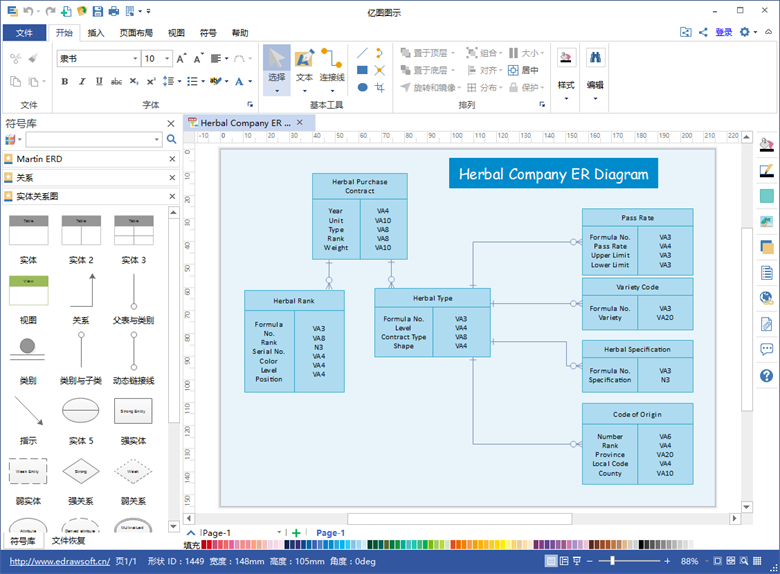Open the comments panel in right sidebar

[x=767, y=350]
